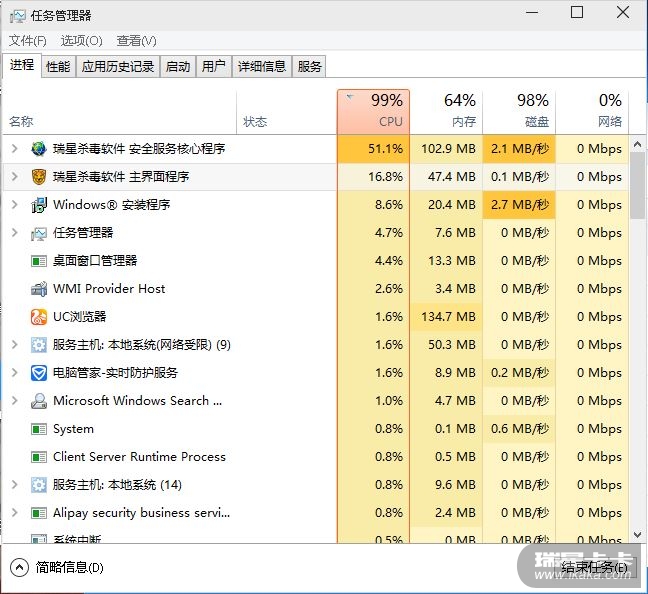Select the 51.1% CPU cell
Viewport: 648px width, 594px height.
coord(373,149)
